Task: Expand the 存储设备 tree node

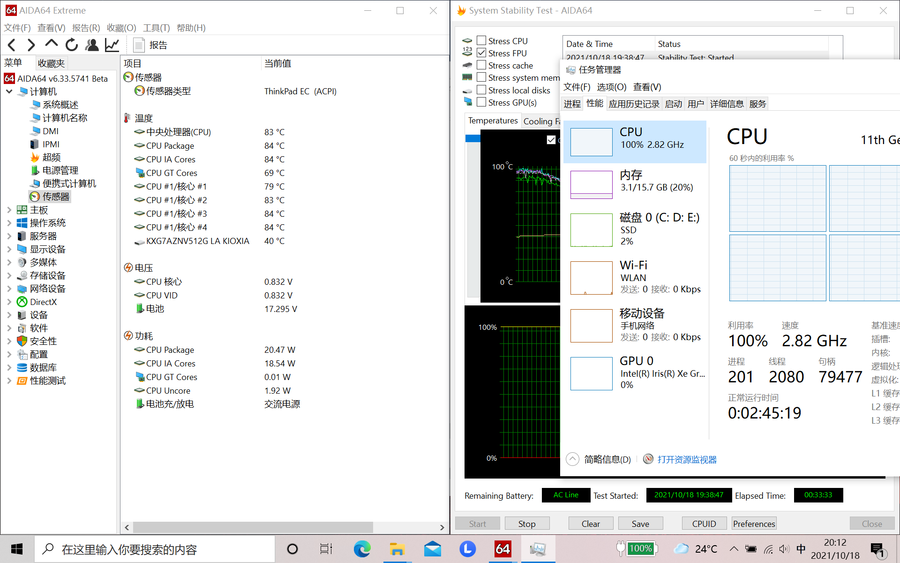Action: point(9,275)
